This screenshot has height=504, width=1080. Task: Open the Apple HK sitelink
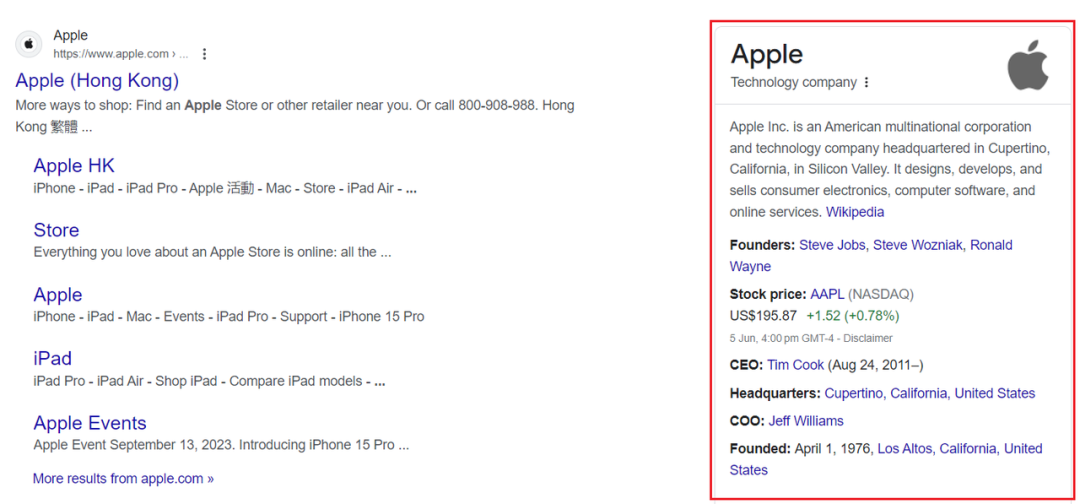74,166
